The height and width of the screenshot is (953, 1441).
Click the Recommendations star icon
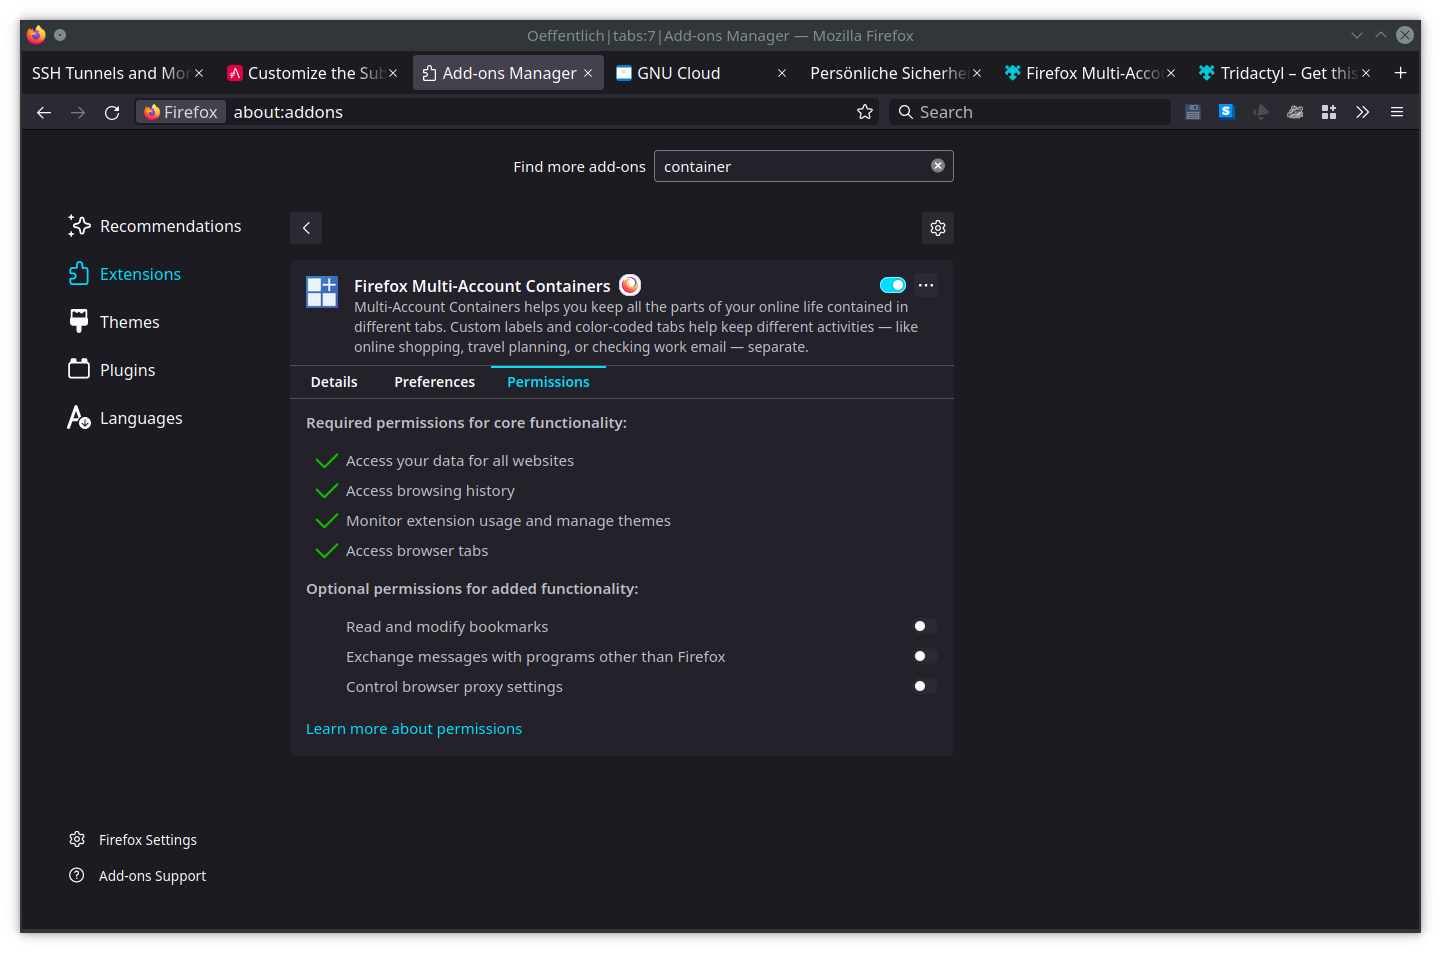79,225
